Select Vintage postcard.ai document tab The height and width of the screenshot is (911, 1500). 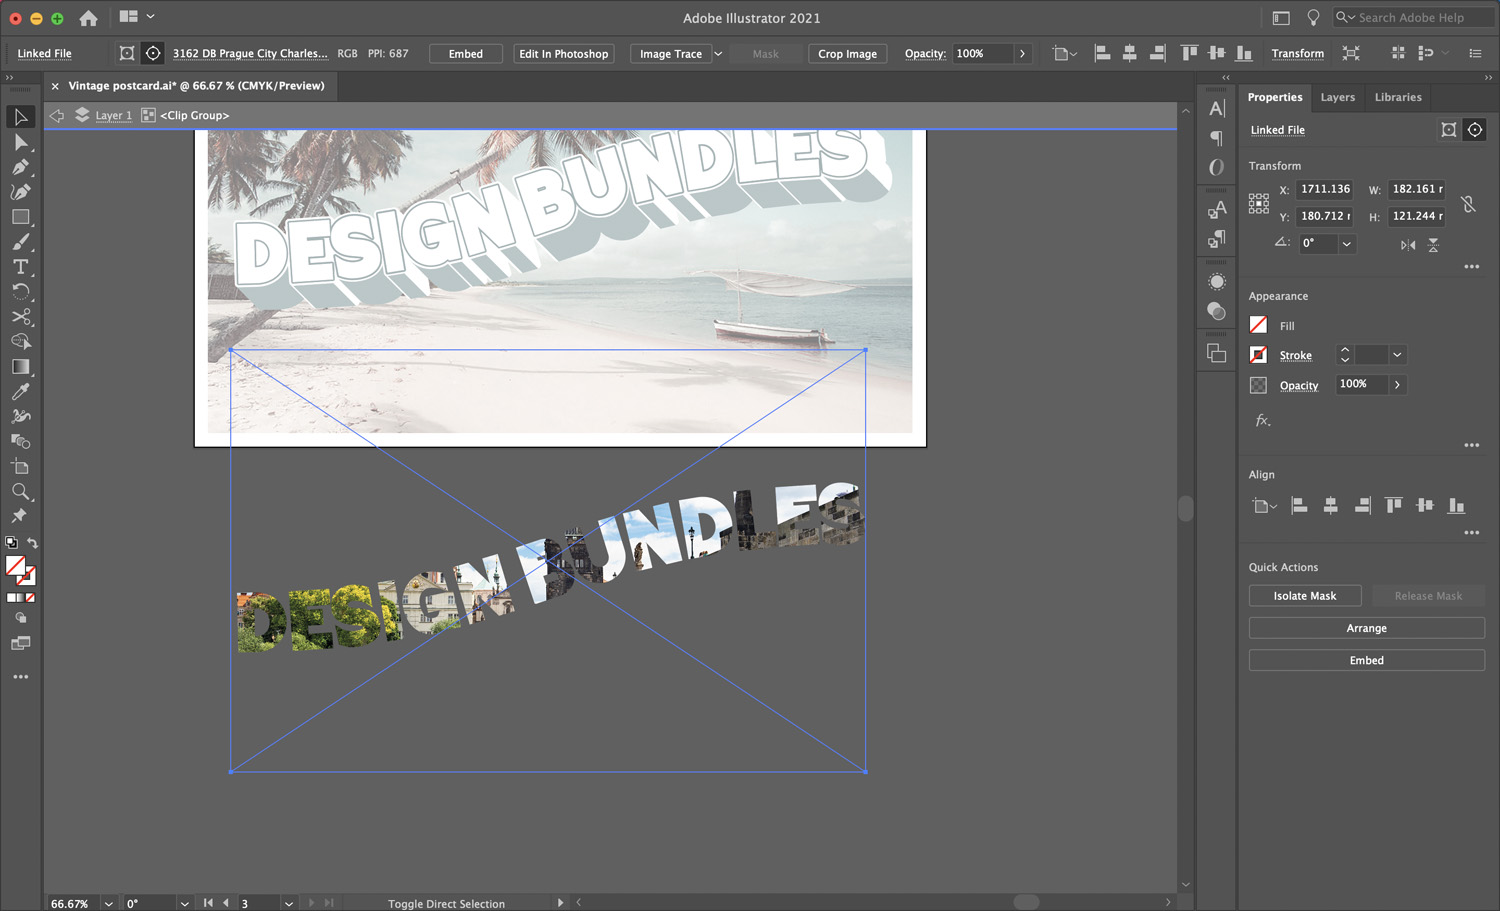point(196,86)
